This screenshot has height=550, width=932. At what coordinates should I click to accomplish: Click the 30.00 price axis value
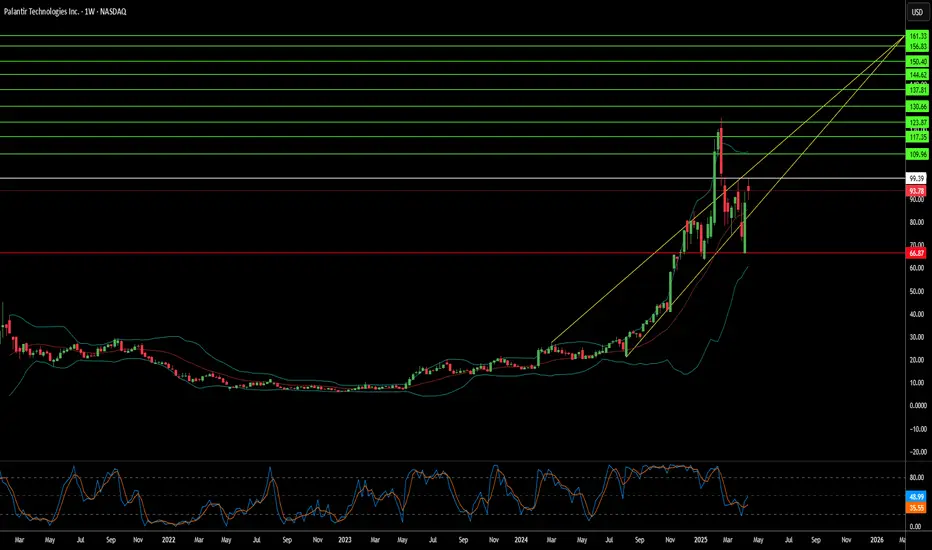point(917,337)
